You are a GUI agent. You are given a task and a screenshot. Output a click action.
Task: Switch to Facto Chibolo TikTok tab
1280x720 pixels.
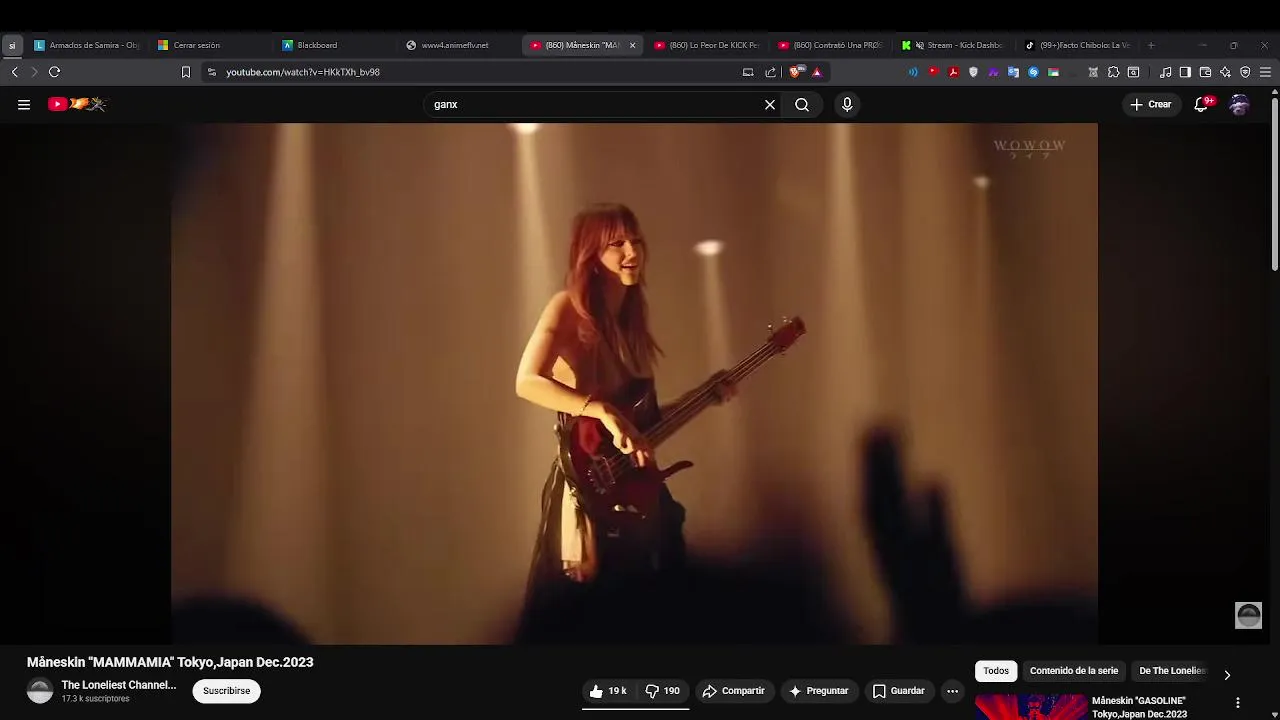[x=1078, y=45]
